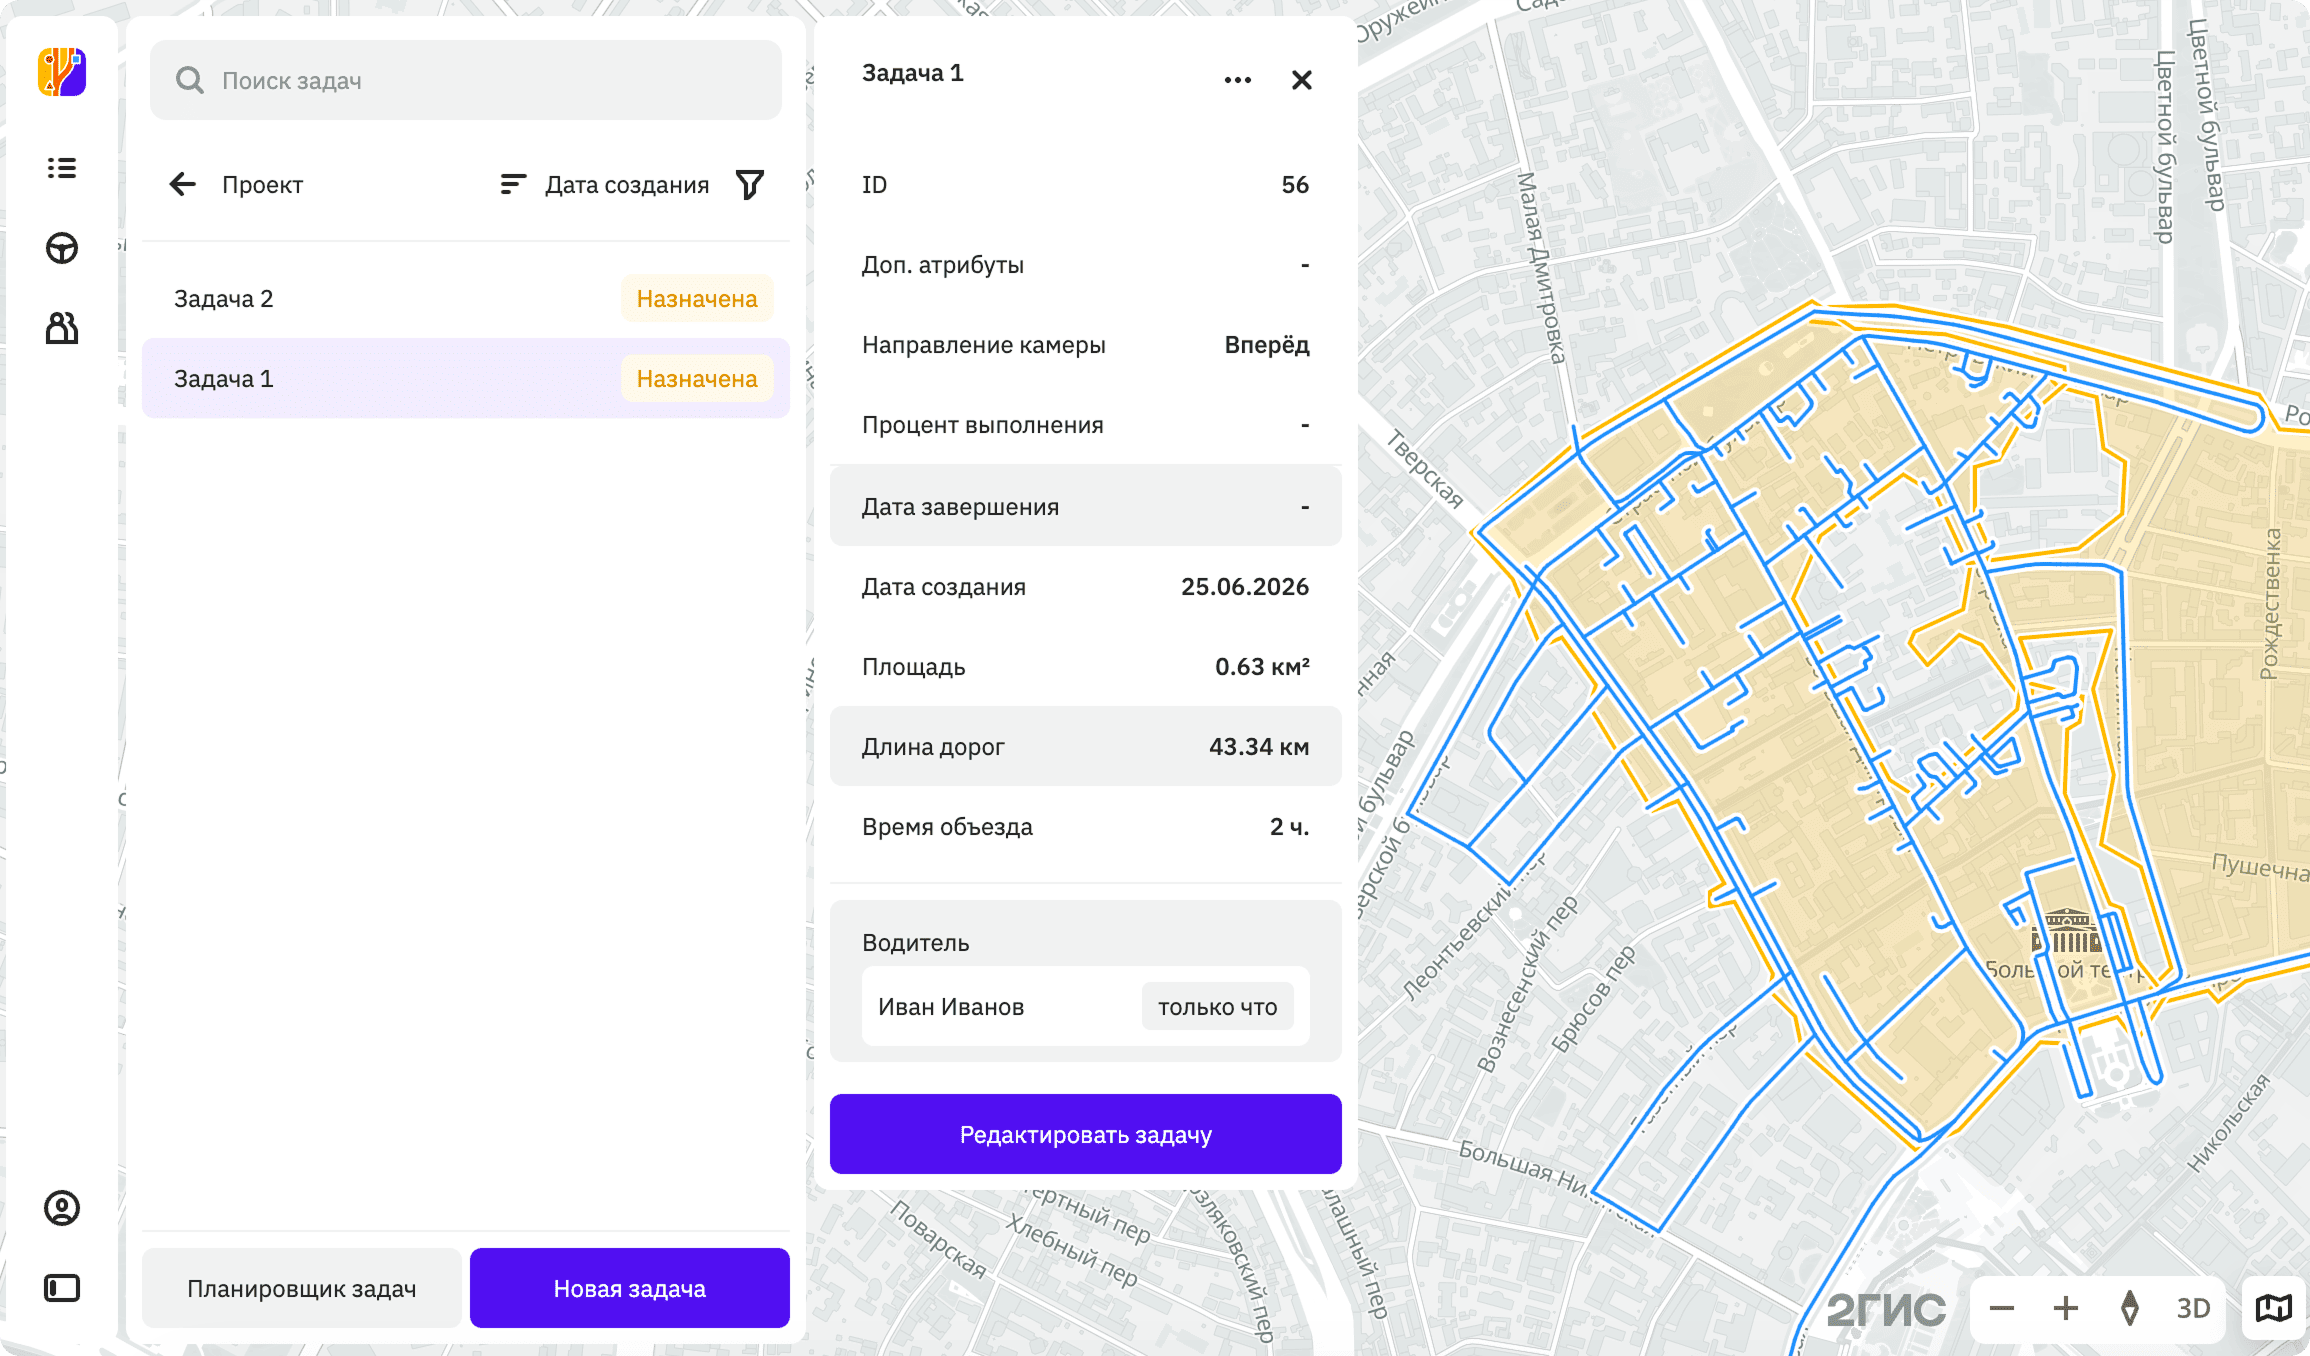Image resolution: width=2310 pixels, height=1356 pixels.
Task: Click the Дата завершения row
Action: (1086, 506)
